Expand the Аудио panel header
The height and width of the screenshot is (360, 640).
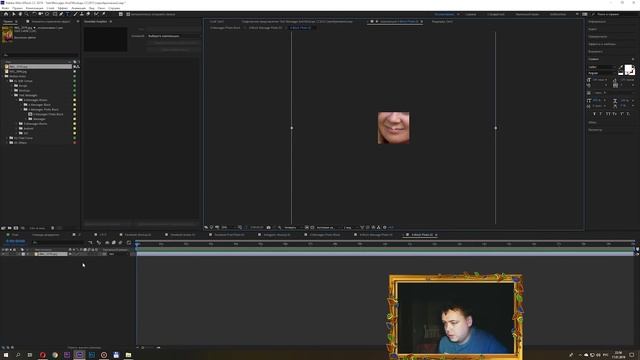point(593,29)
